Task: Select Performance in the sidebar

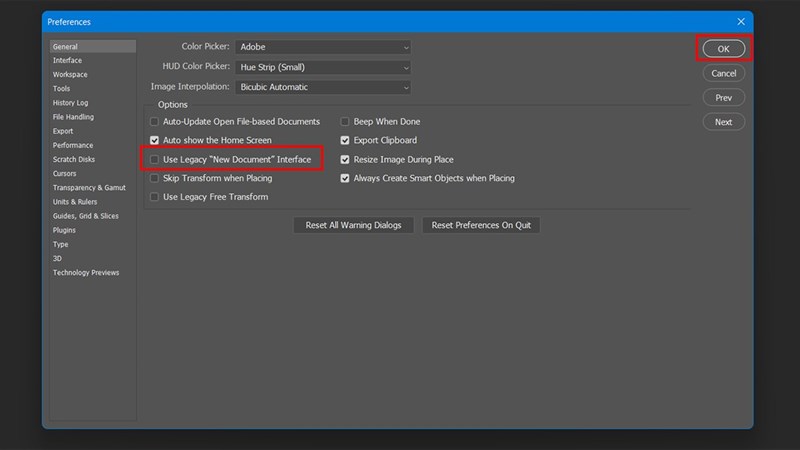Action: (73, 145)
